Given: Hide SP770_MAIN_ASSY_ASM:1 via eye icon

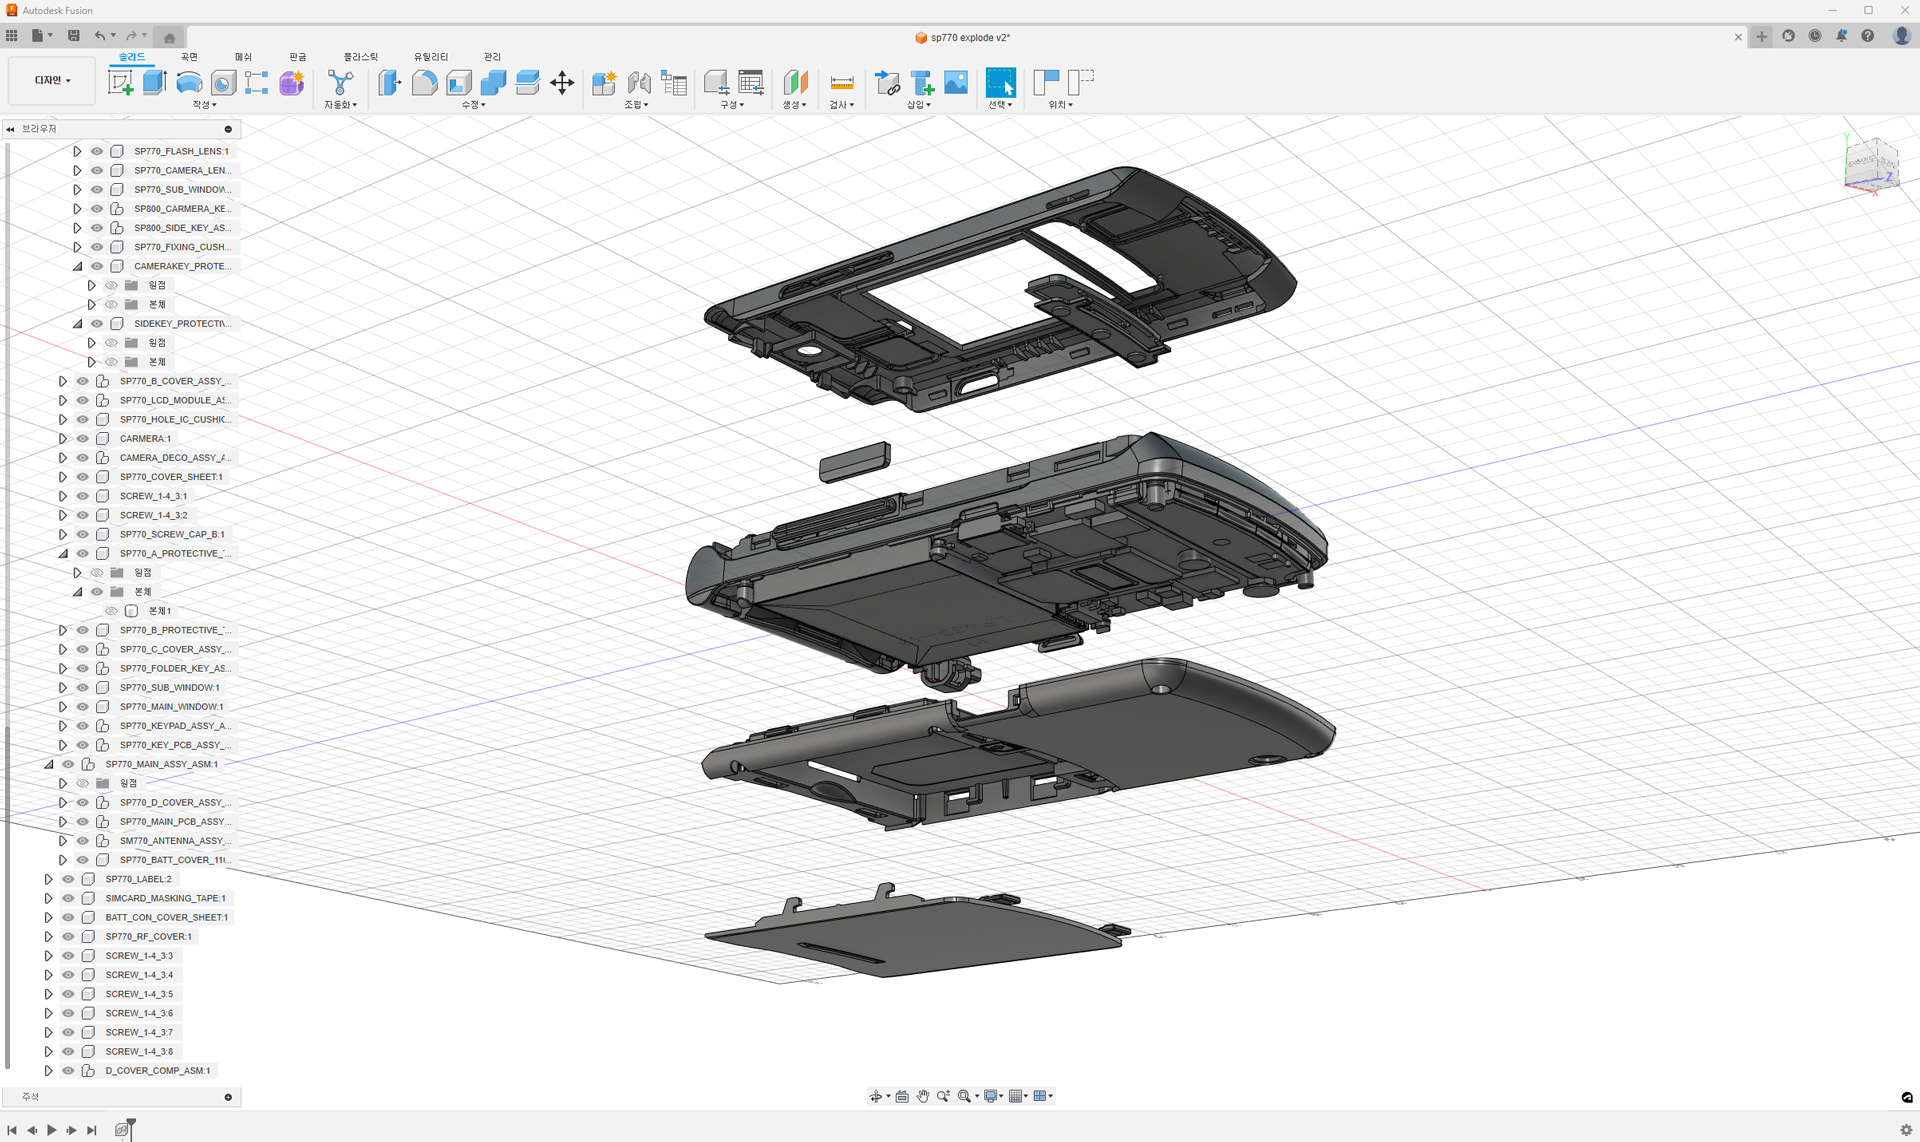Looking at the screenshot, I should pyautogui.click(x=69, y=764).
